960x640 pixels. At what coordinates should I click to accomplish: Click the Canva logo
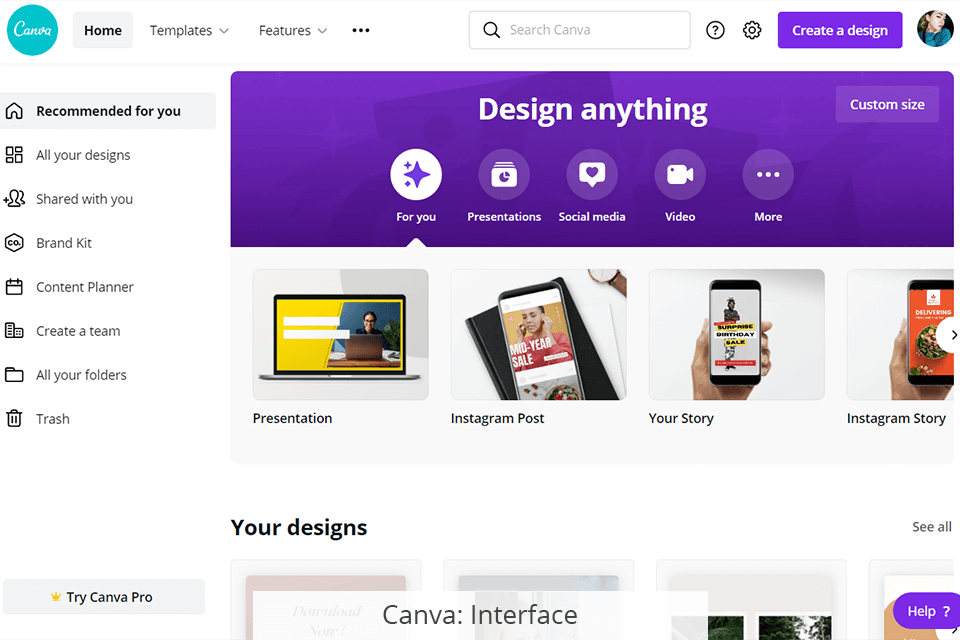click(x=32, y=30)
